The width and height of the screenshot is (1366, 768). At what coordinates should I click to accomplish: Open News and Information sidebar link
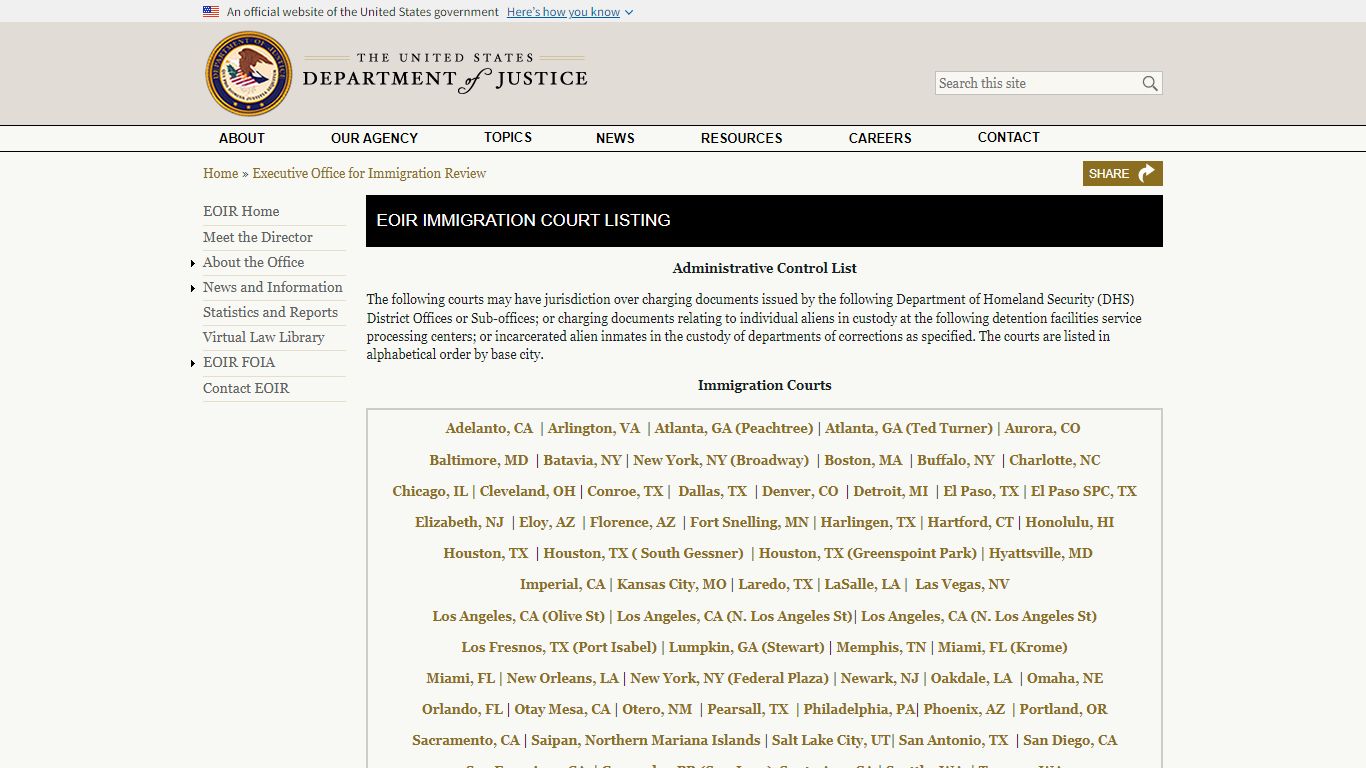click(272, 287)
